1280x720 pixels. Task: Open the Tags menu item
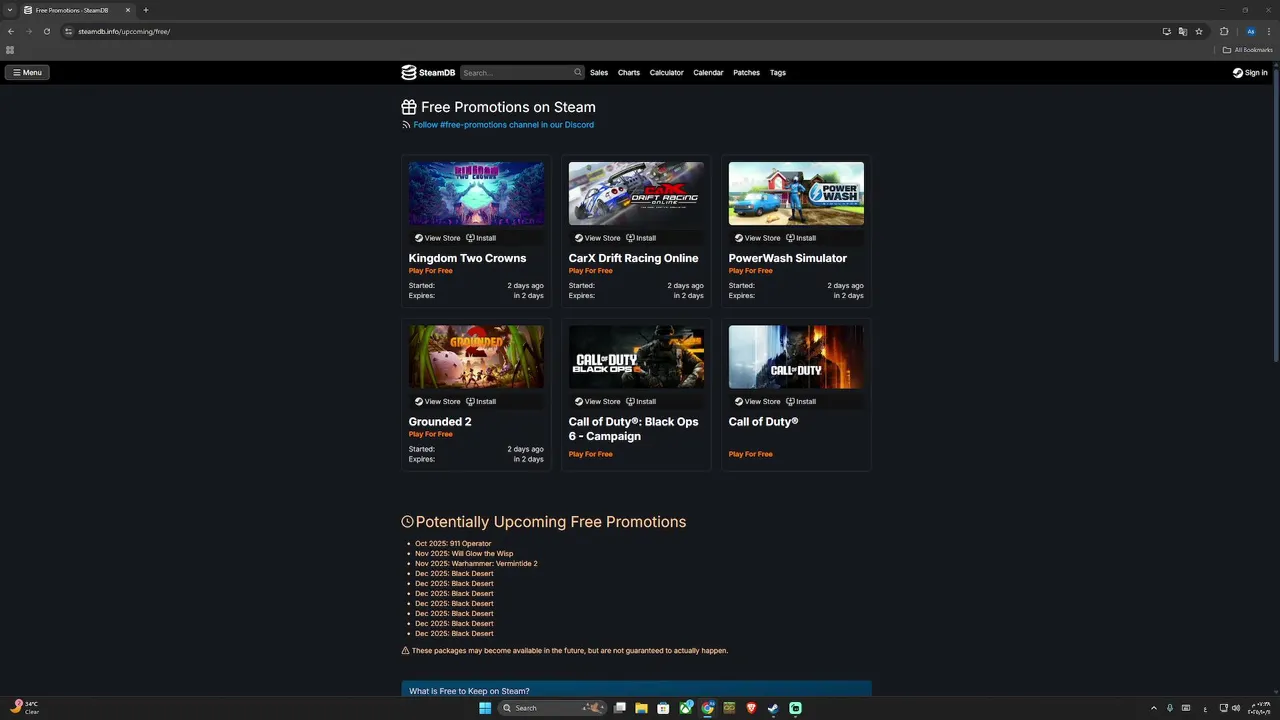pos(778,72)
